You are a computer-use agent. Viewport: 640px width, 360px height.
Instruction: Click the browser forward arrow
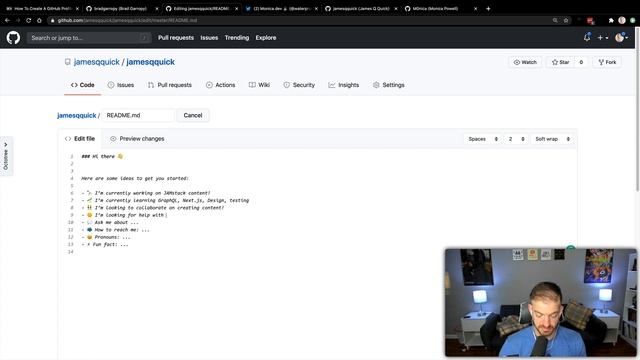pos(18,20)
